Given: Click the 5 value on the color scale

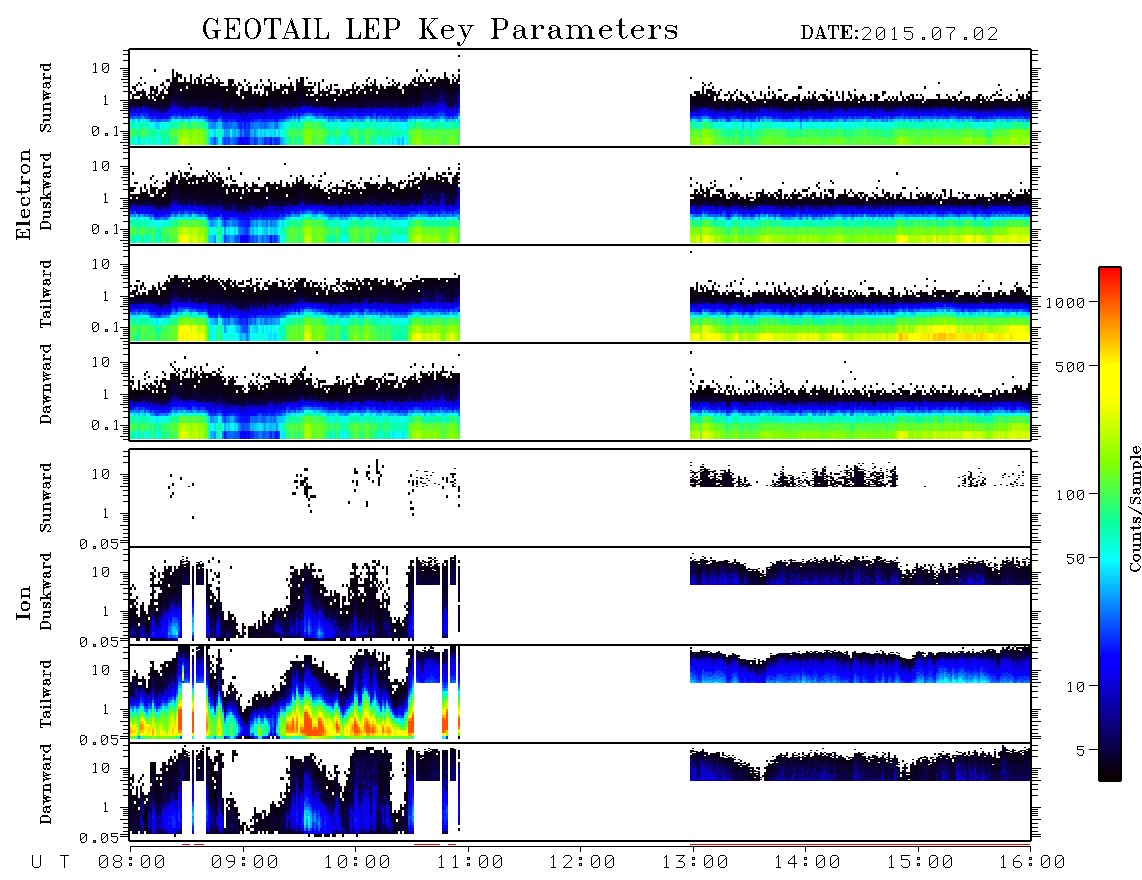Looking at the screenshot, I should [1081, 751].
